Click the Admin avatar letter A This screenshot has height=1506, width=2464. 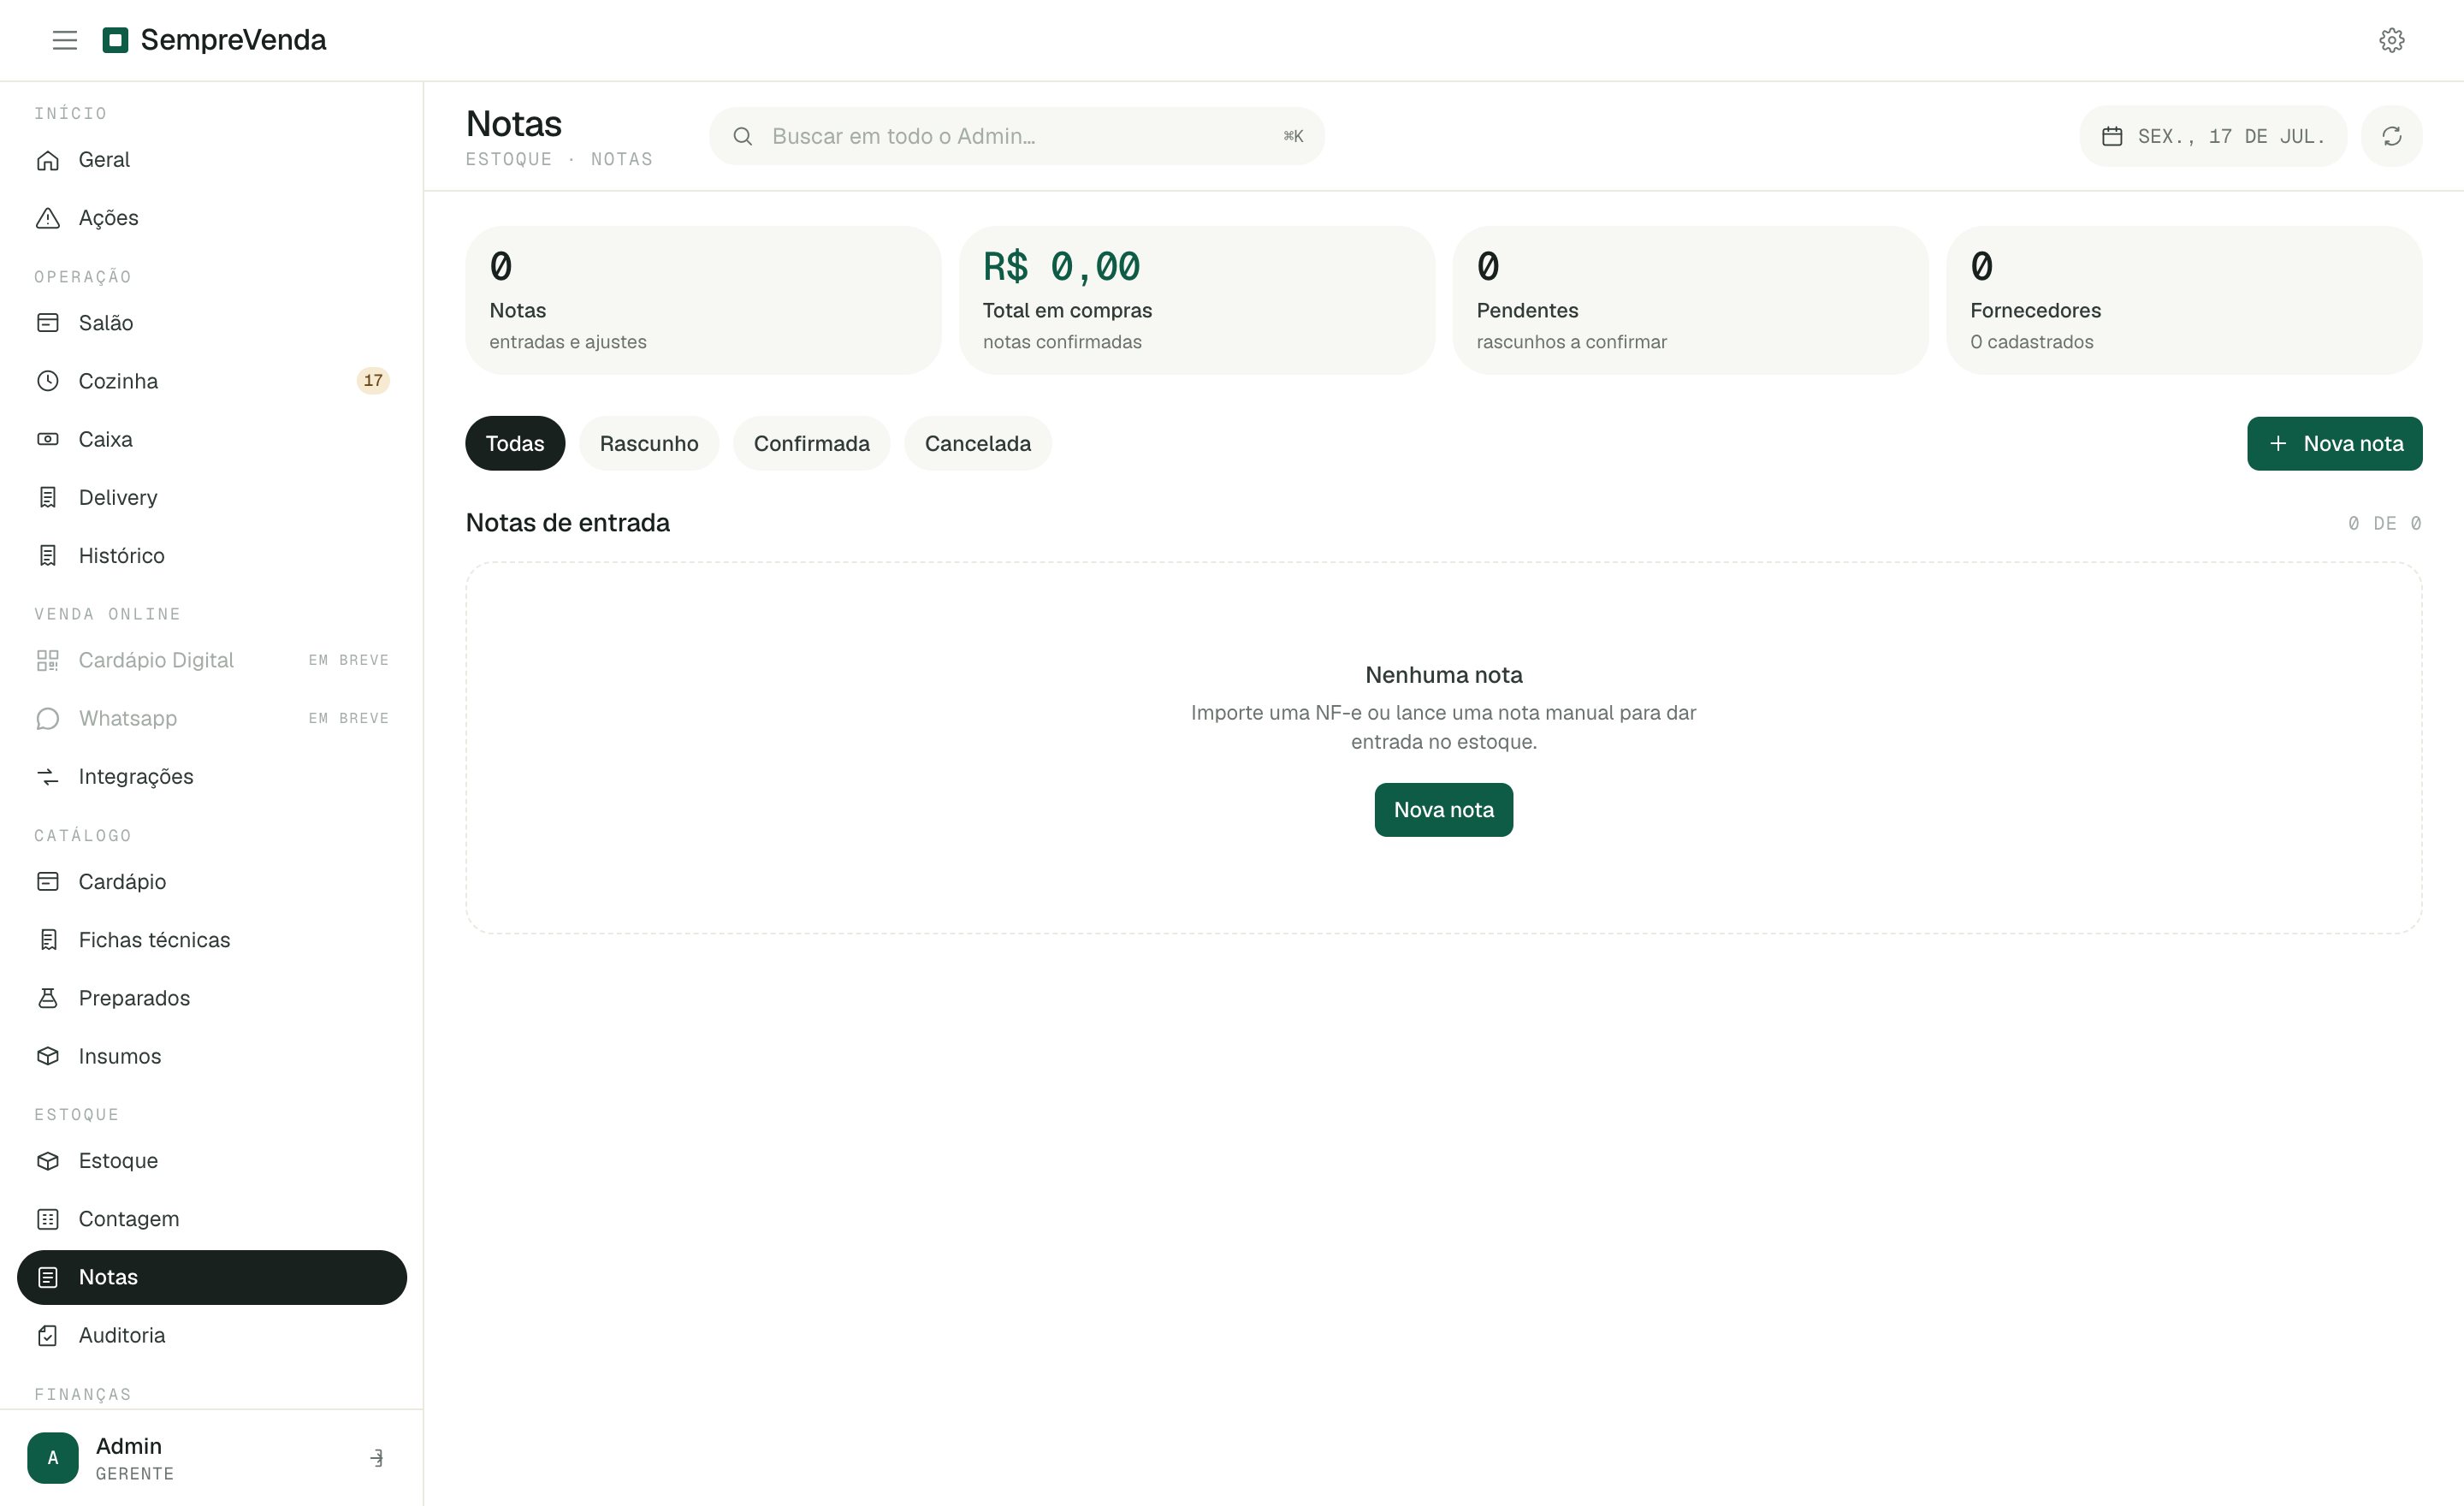coord(53,1458)
